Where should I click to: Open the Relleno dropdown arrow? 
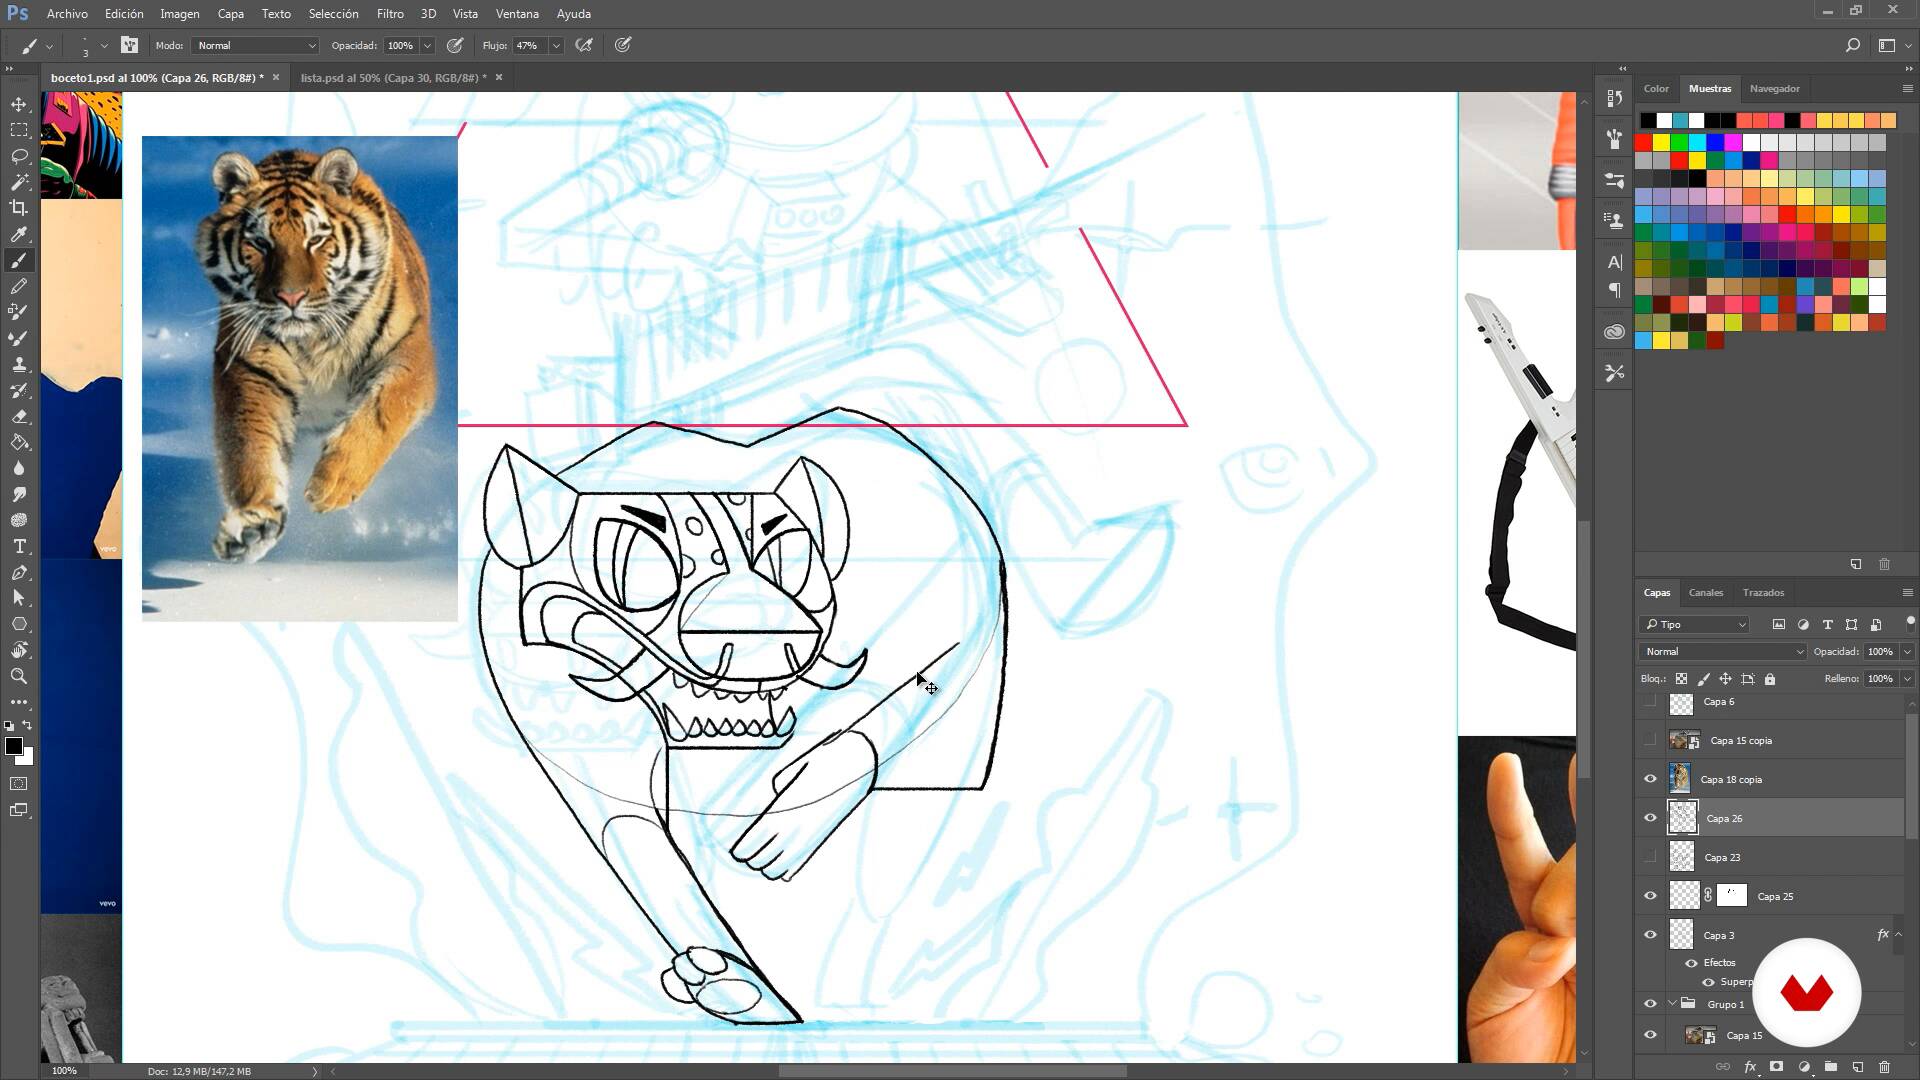pyautogui.click(x=1906, y=678)
